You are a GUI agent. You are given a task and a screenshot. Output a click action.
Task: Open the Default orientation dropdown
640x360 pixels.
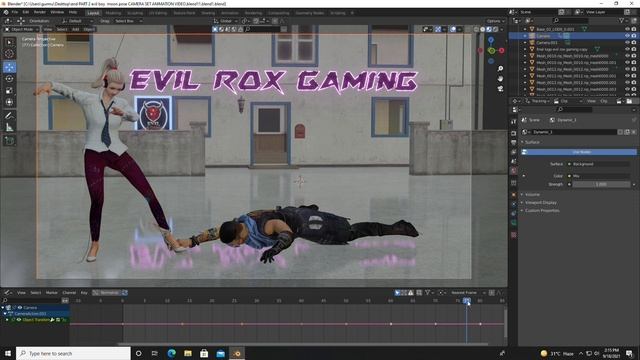tap(77, 21)
